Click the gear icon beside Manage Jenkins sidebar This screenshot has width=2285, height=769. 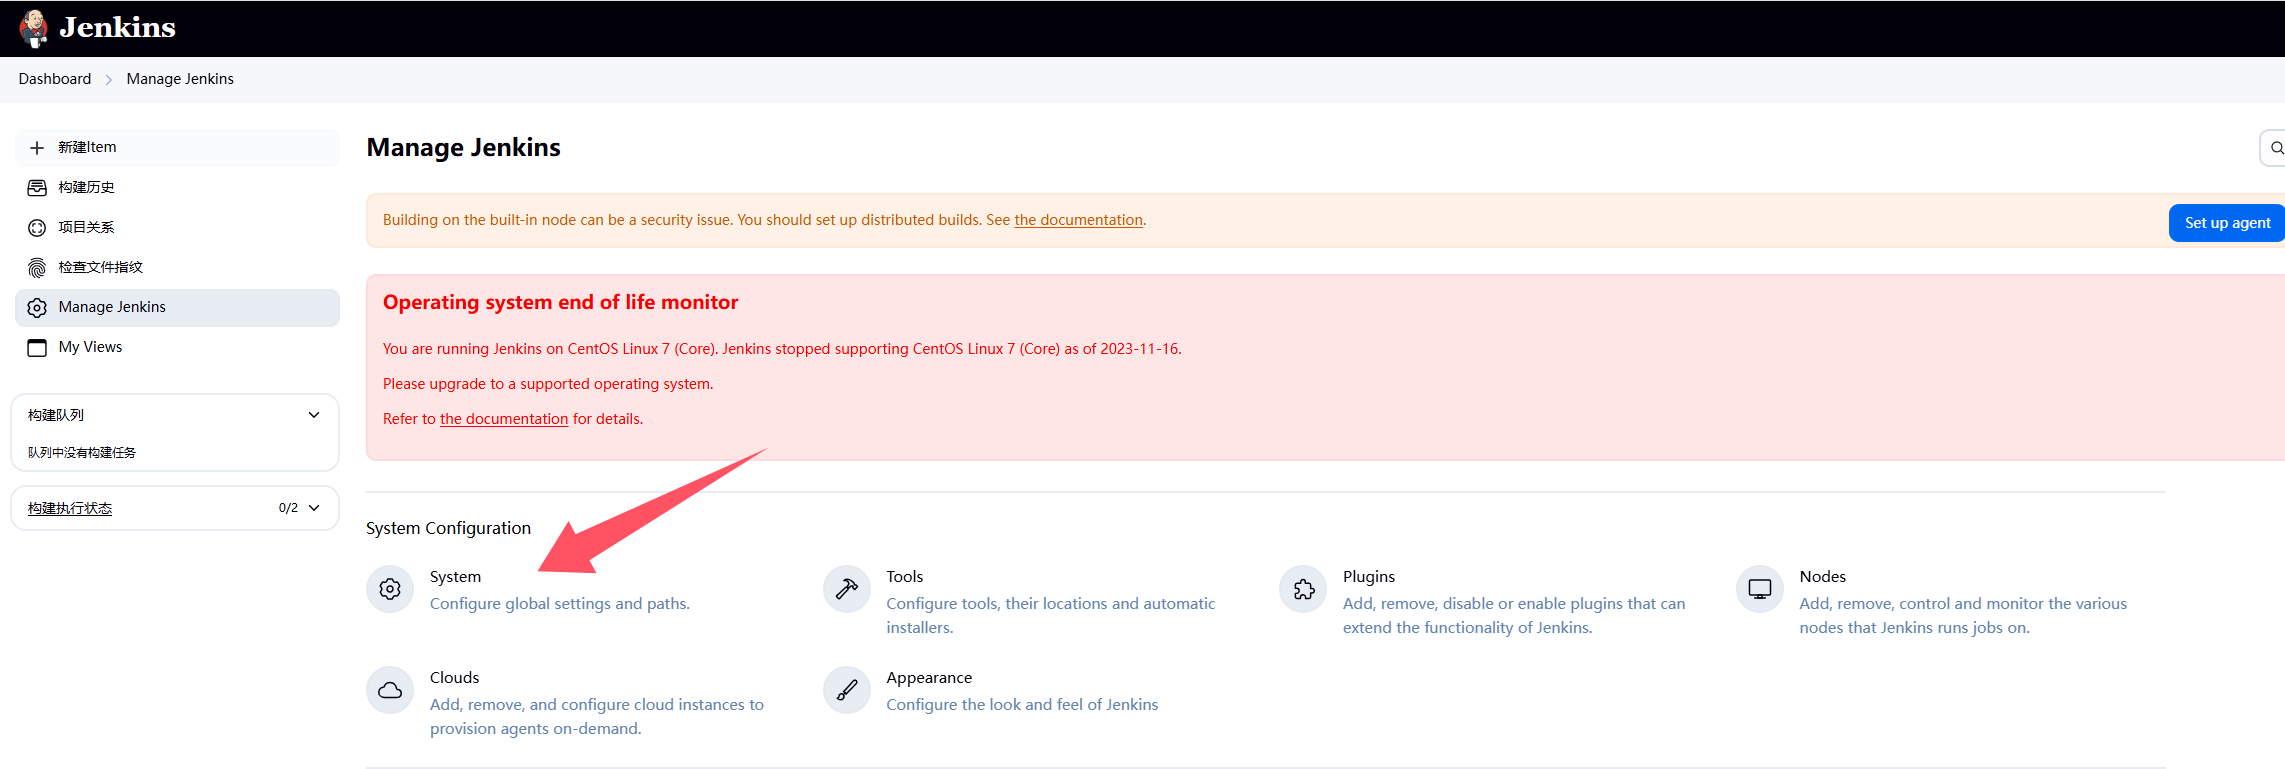click(37, 308)
